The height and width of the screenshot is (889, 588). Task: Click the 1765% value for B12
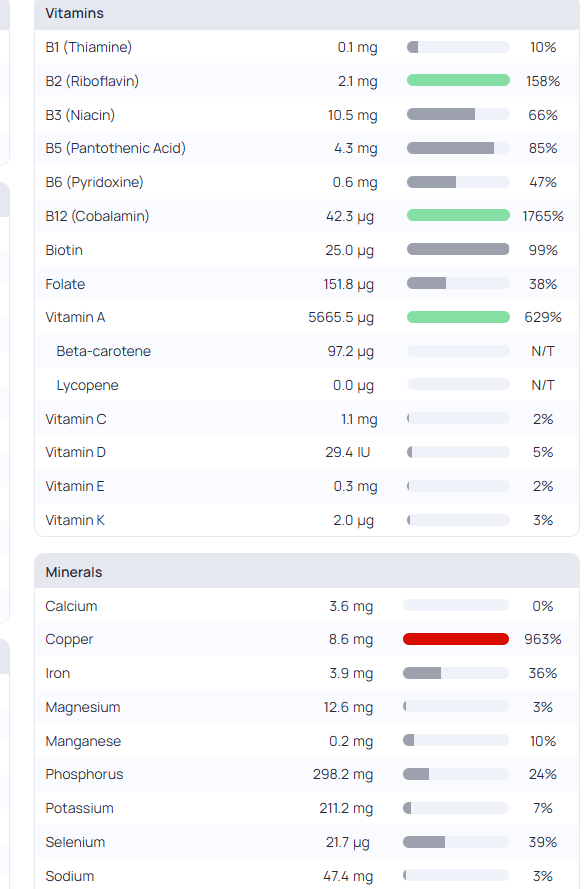(x=543, y=216)
